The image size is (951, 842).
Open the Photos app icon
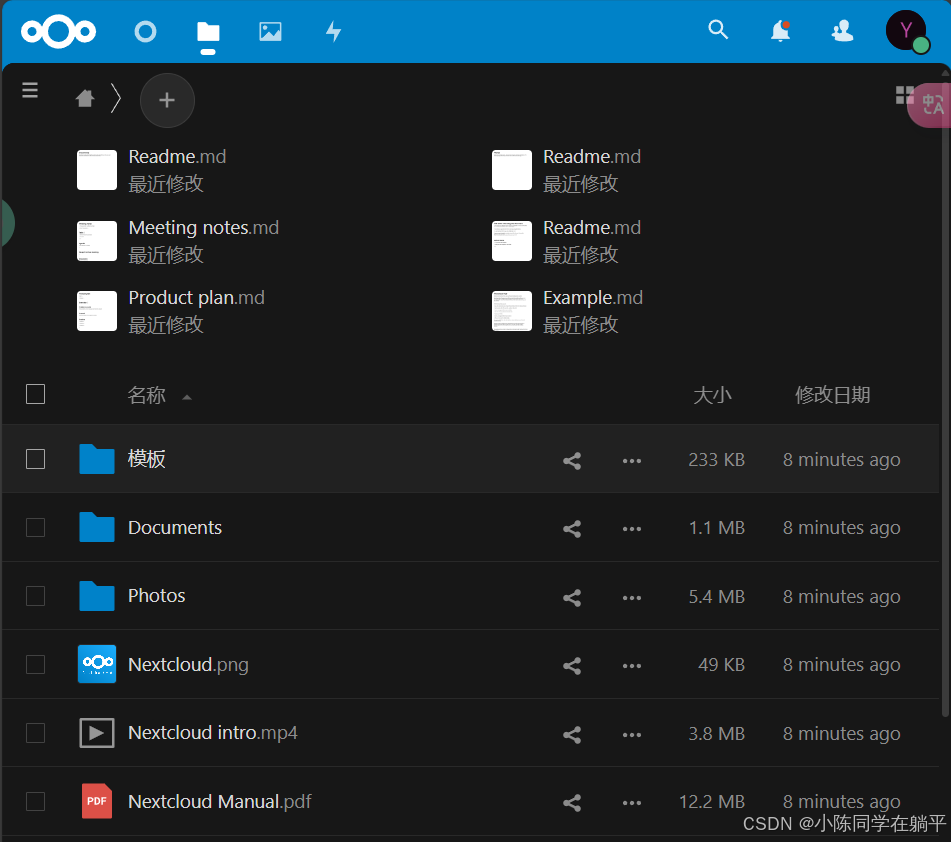click(x=271, y=32)
